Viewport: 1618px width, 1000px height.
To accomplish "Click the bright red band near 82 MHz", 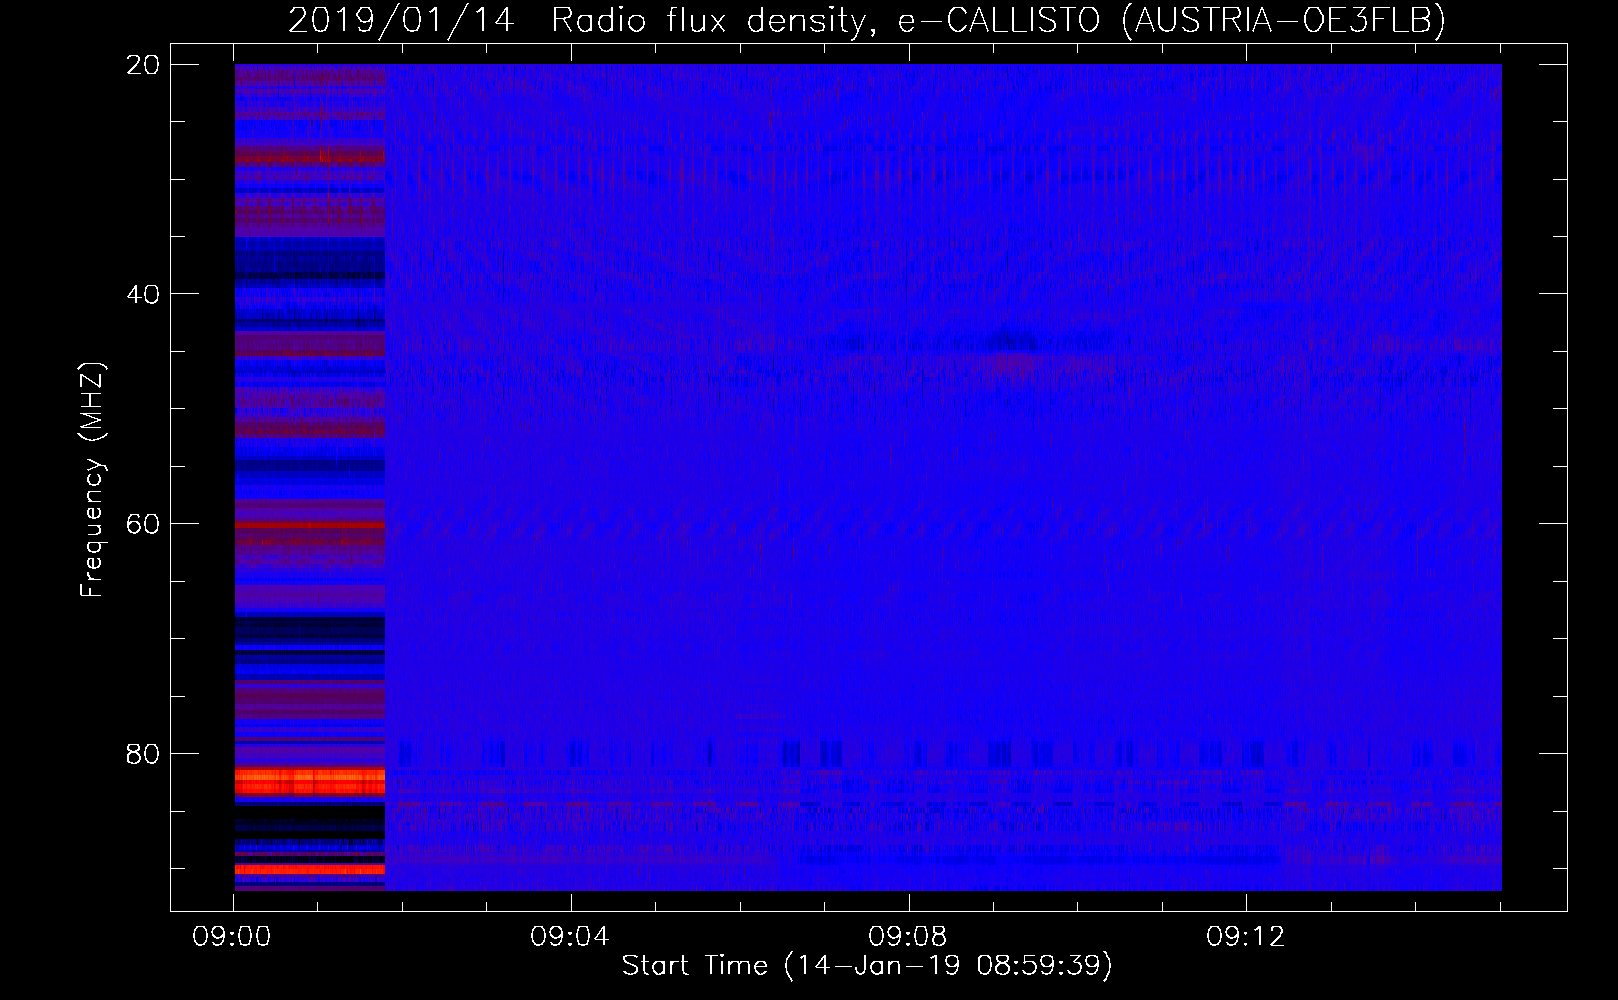I will pos(310,782).
